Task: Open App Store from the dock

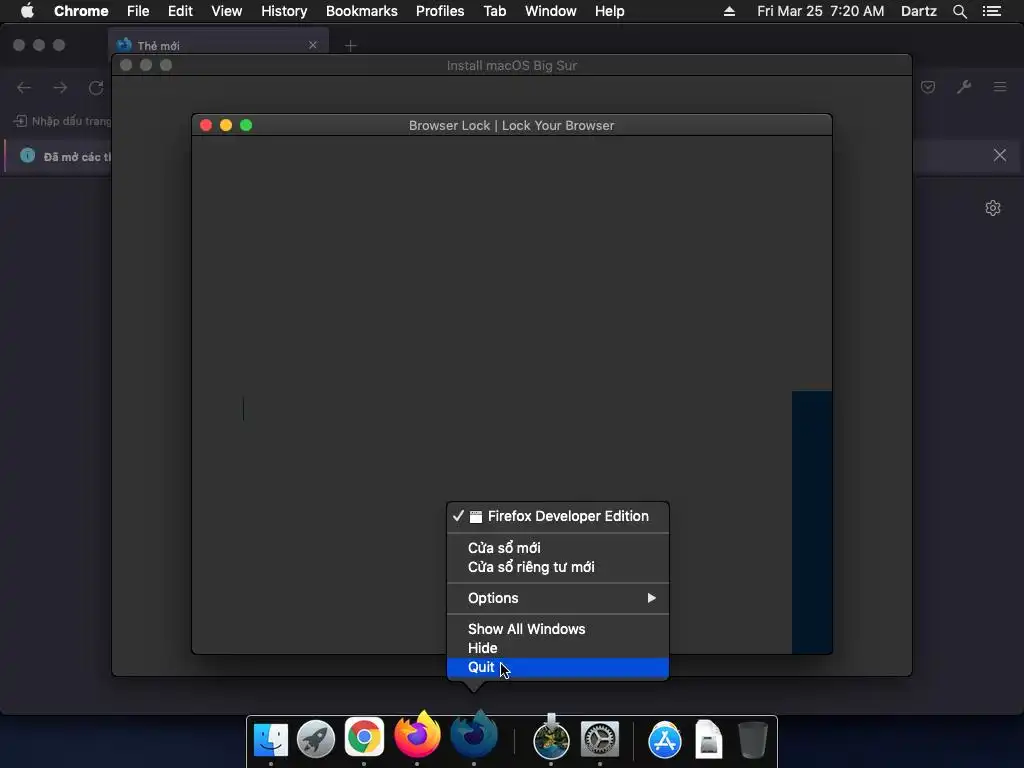Action: [665, 740]
